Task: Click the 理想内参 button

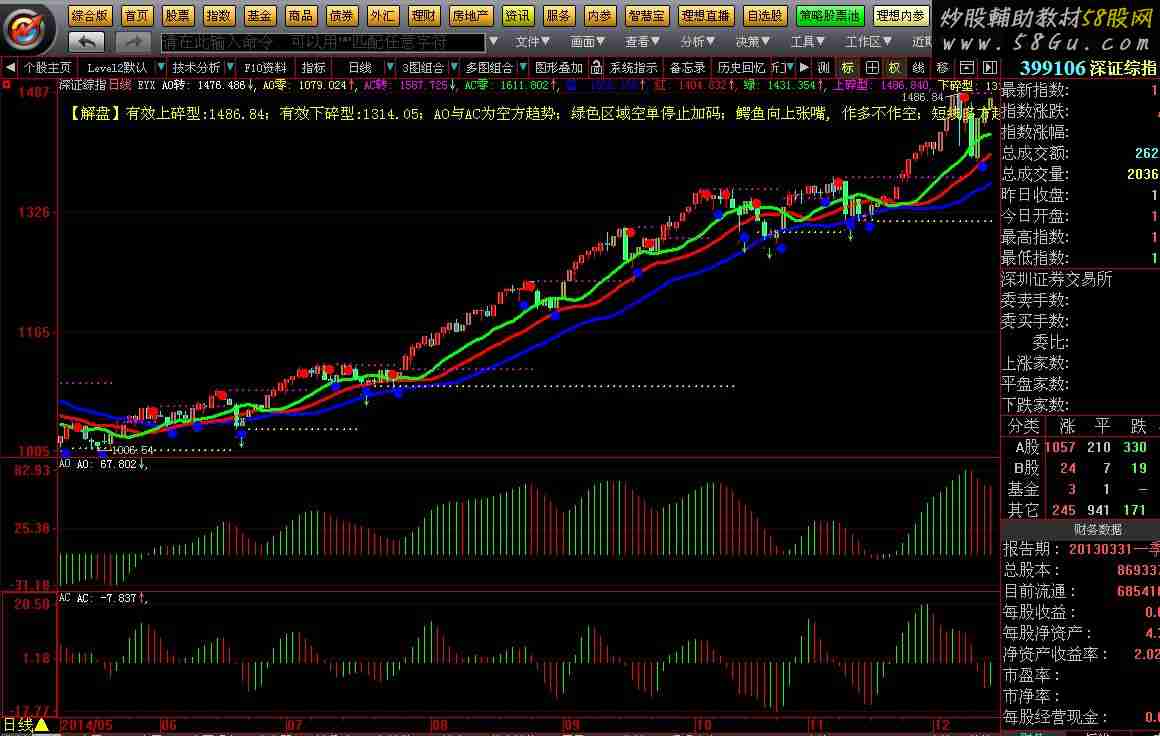Action: 900,16
